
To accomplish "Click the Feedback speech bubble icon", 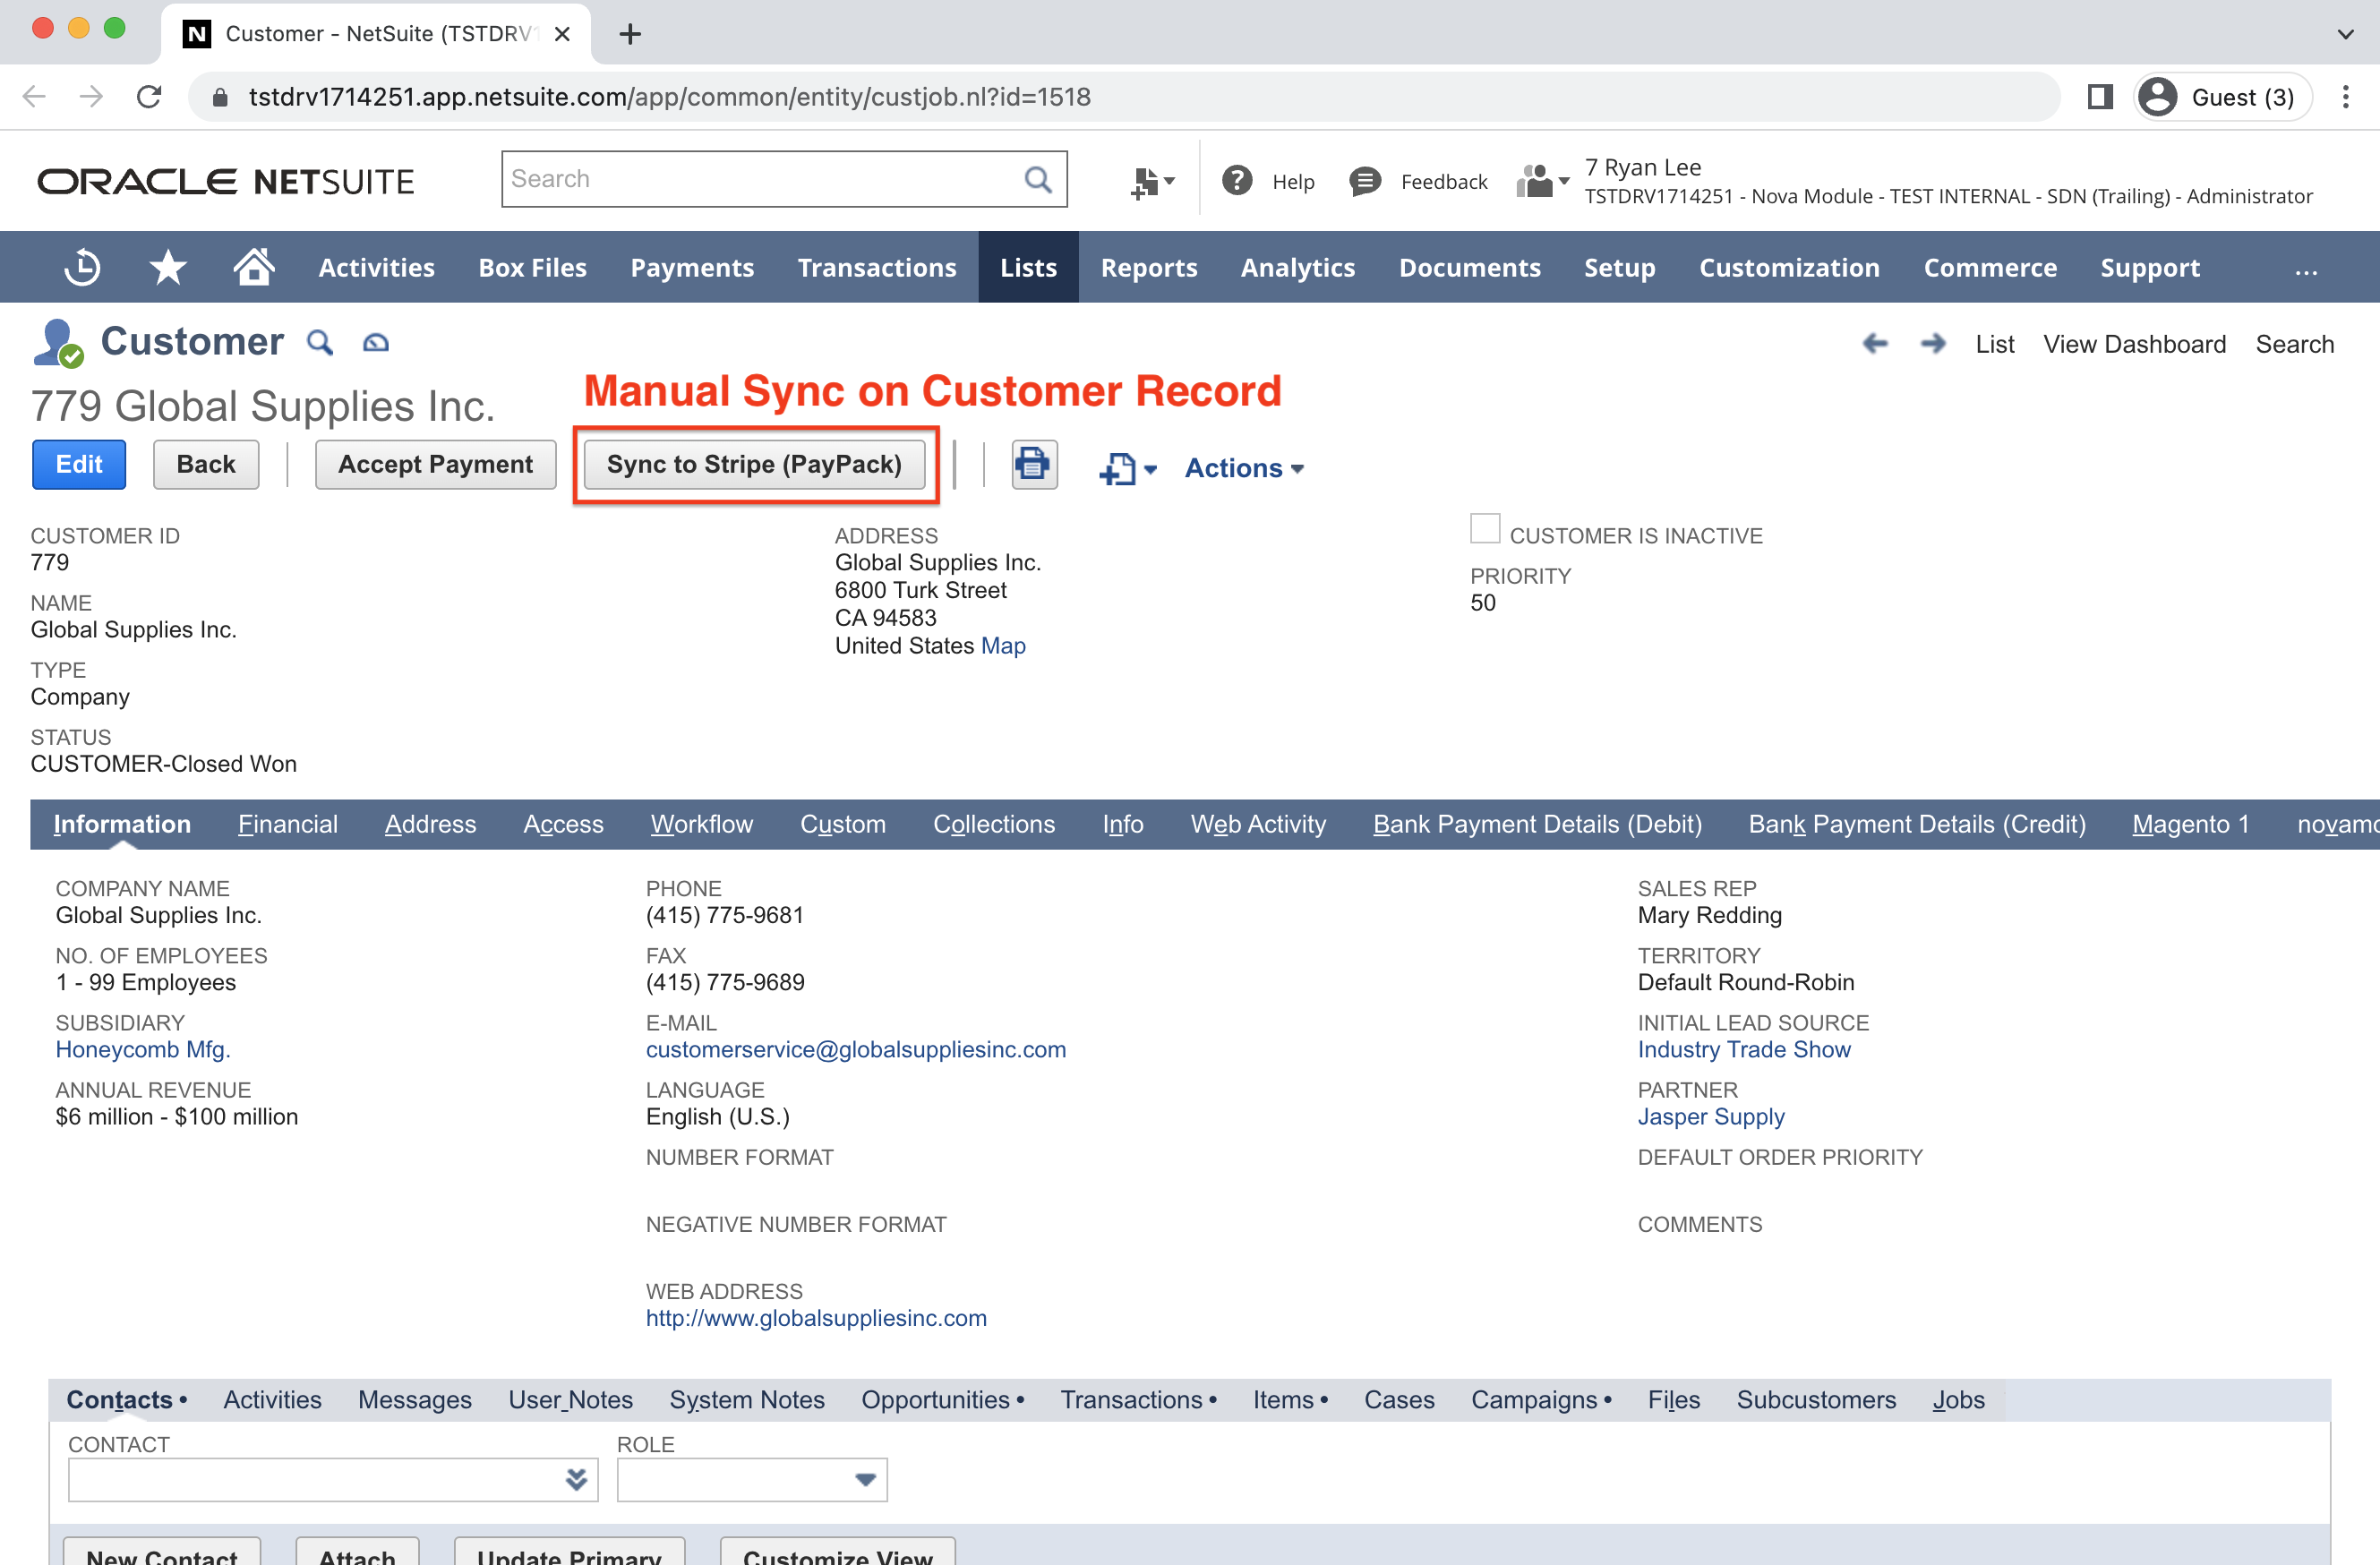I will (x=1364, y=181).
